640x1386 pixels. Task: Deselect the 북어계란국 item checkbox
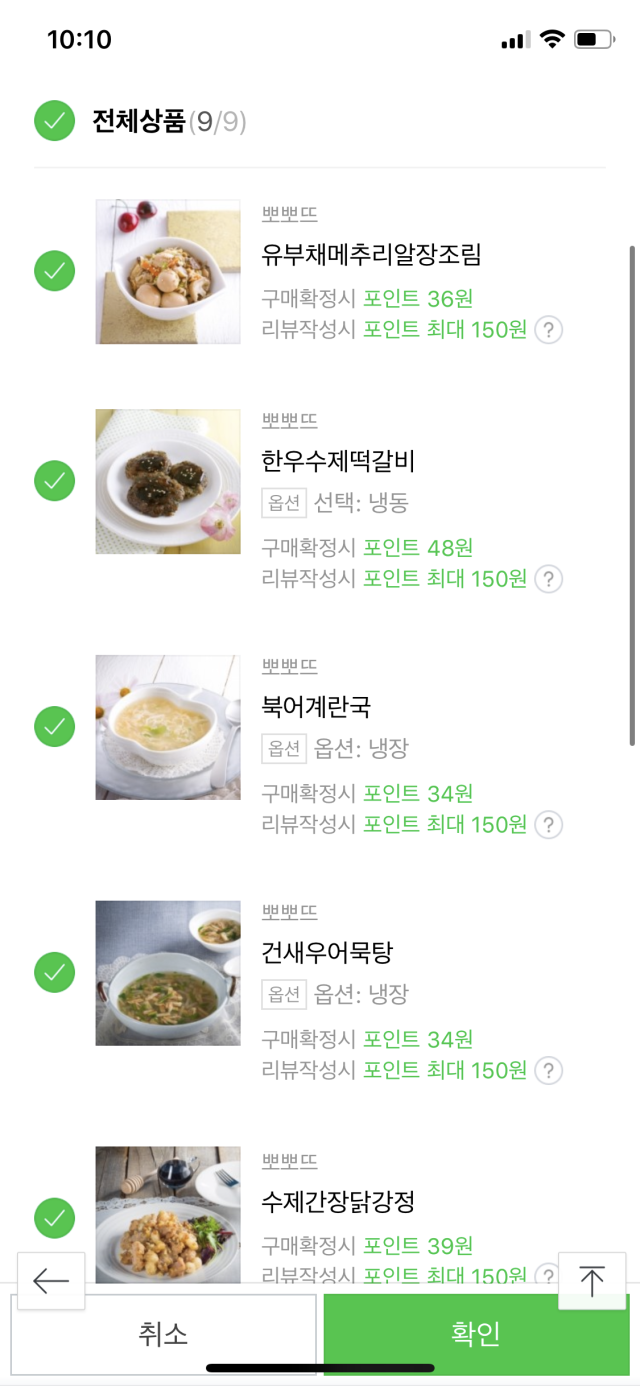[55, 727]
